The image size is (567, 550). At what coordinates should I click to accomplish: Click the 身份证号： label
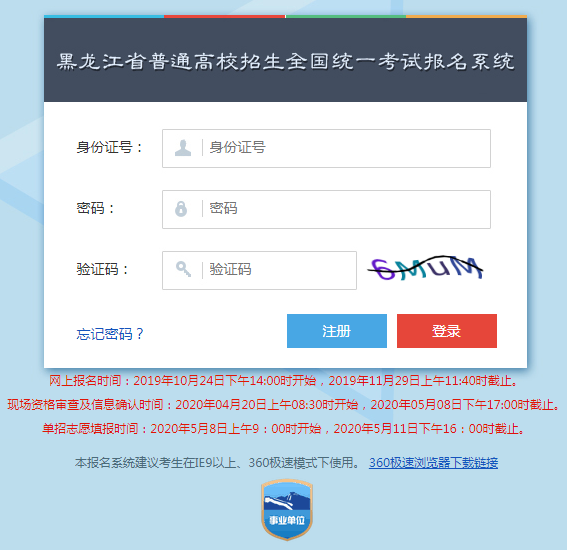click(x=110, y=148)
